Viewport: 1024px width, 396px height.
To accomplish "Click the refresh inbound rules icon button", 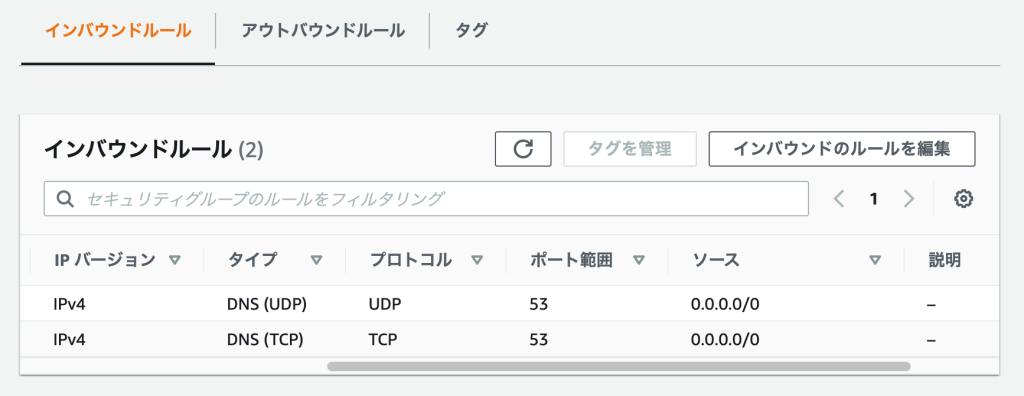I will pos(523,149).
